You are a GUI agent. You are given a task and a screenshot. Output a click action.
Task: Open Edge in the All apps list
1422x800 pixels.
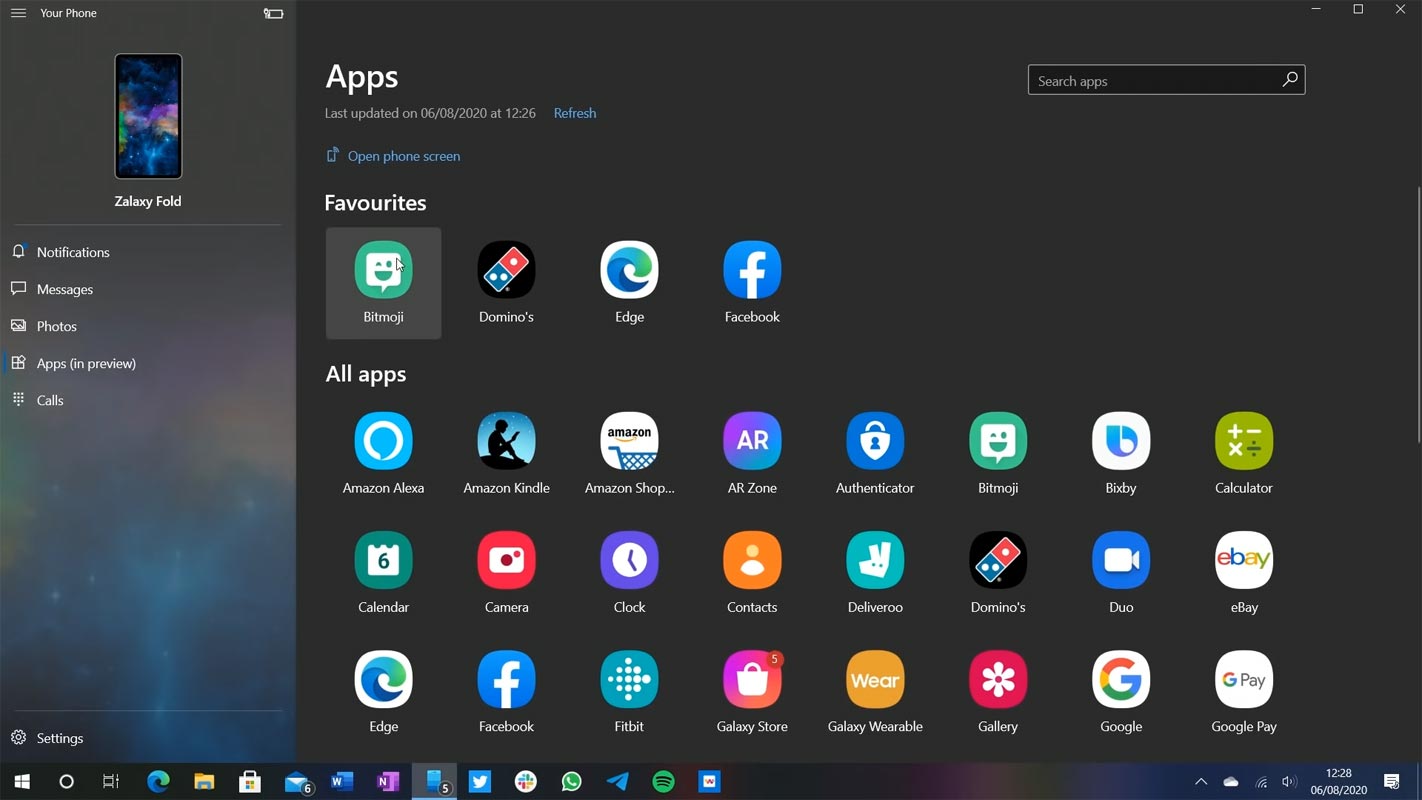pos(383,691)
